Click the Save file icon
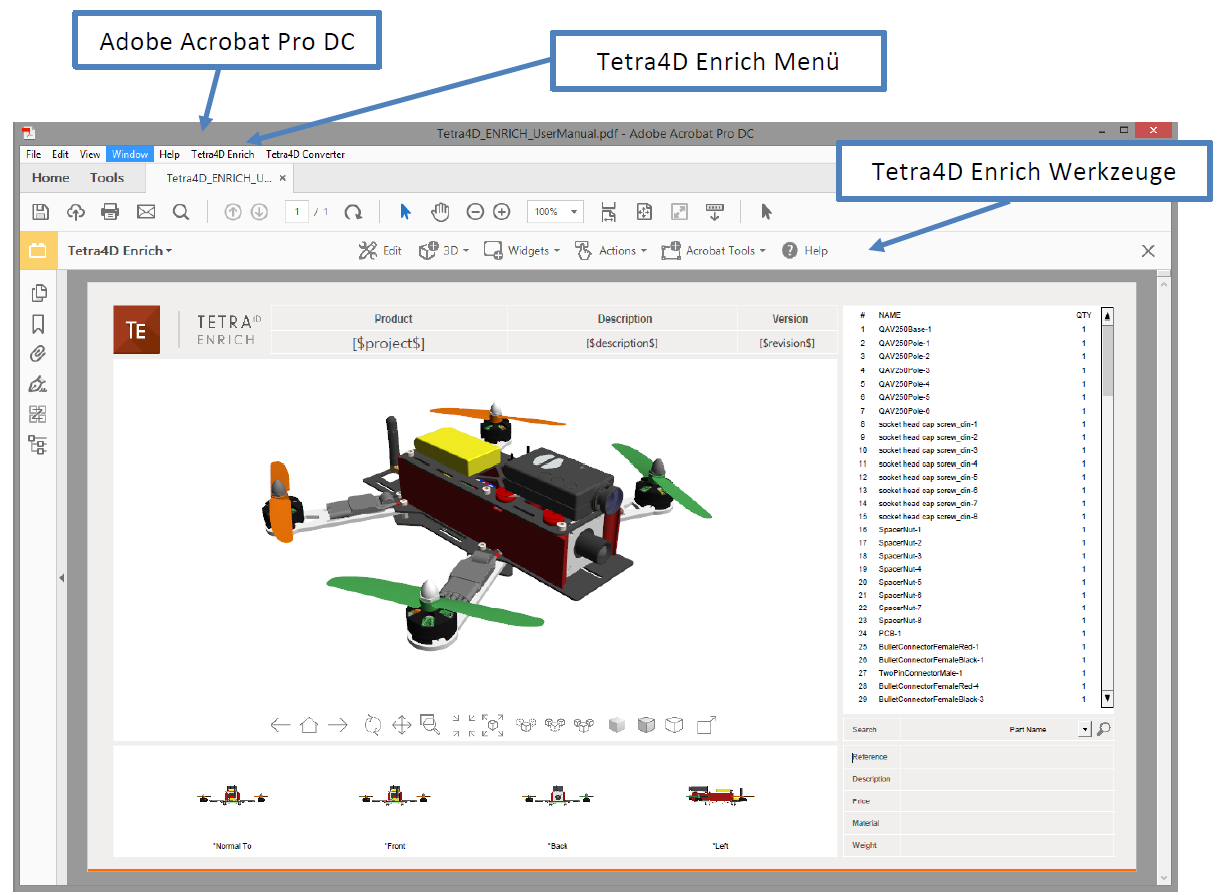Viewport: 1225px width, 895px height. 38,212
